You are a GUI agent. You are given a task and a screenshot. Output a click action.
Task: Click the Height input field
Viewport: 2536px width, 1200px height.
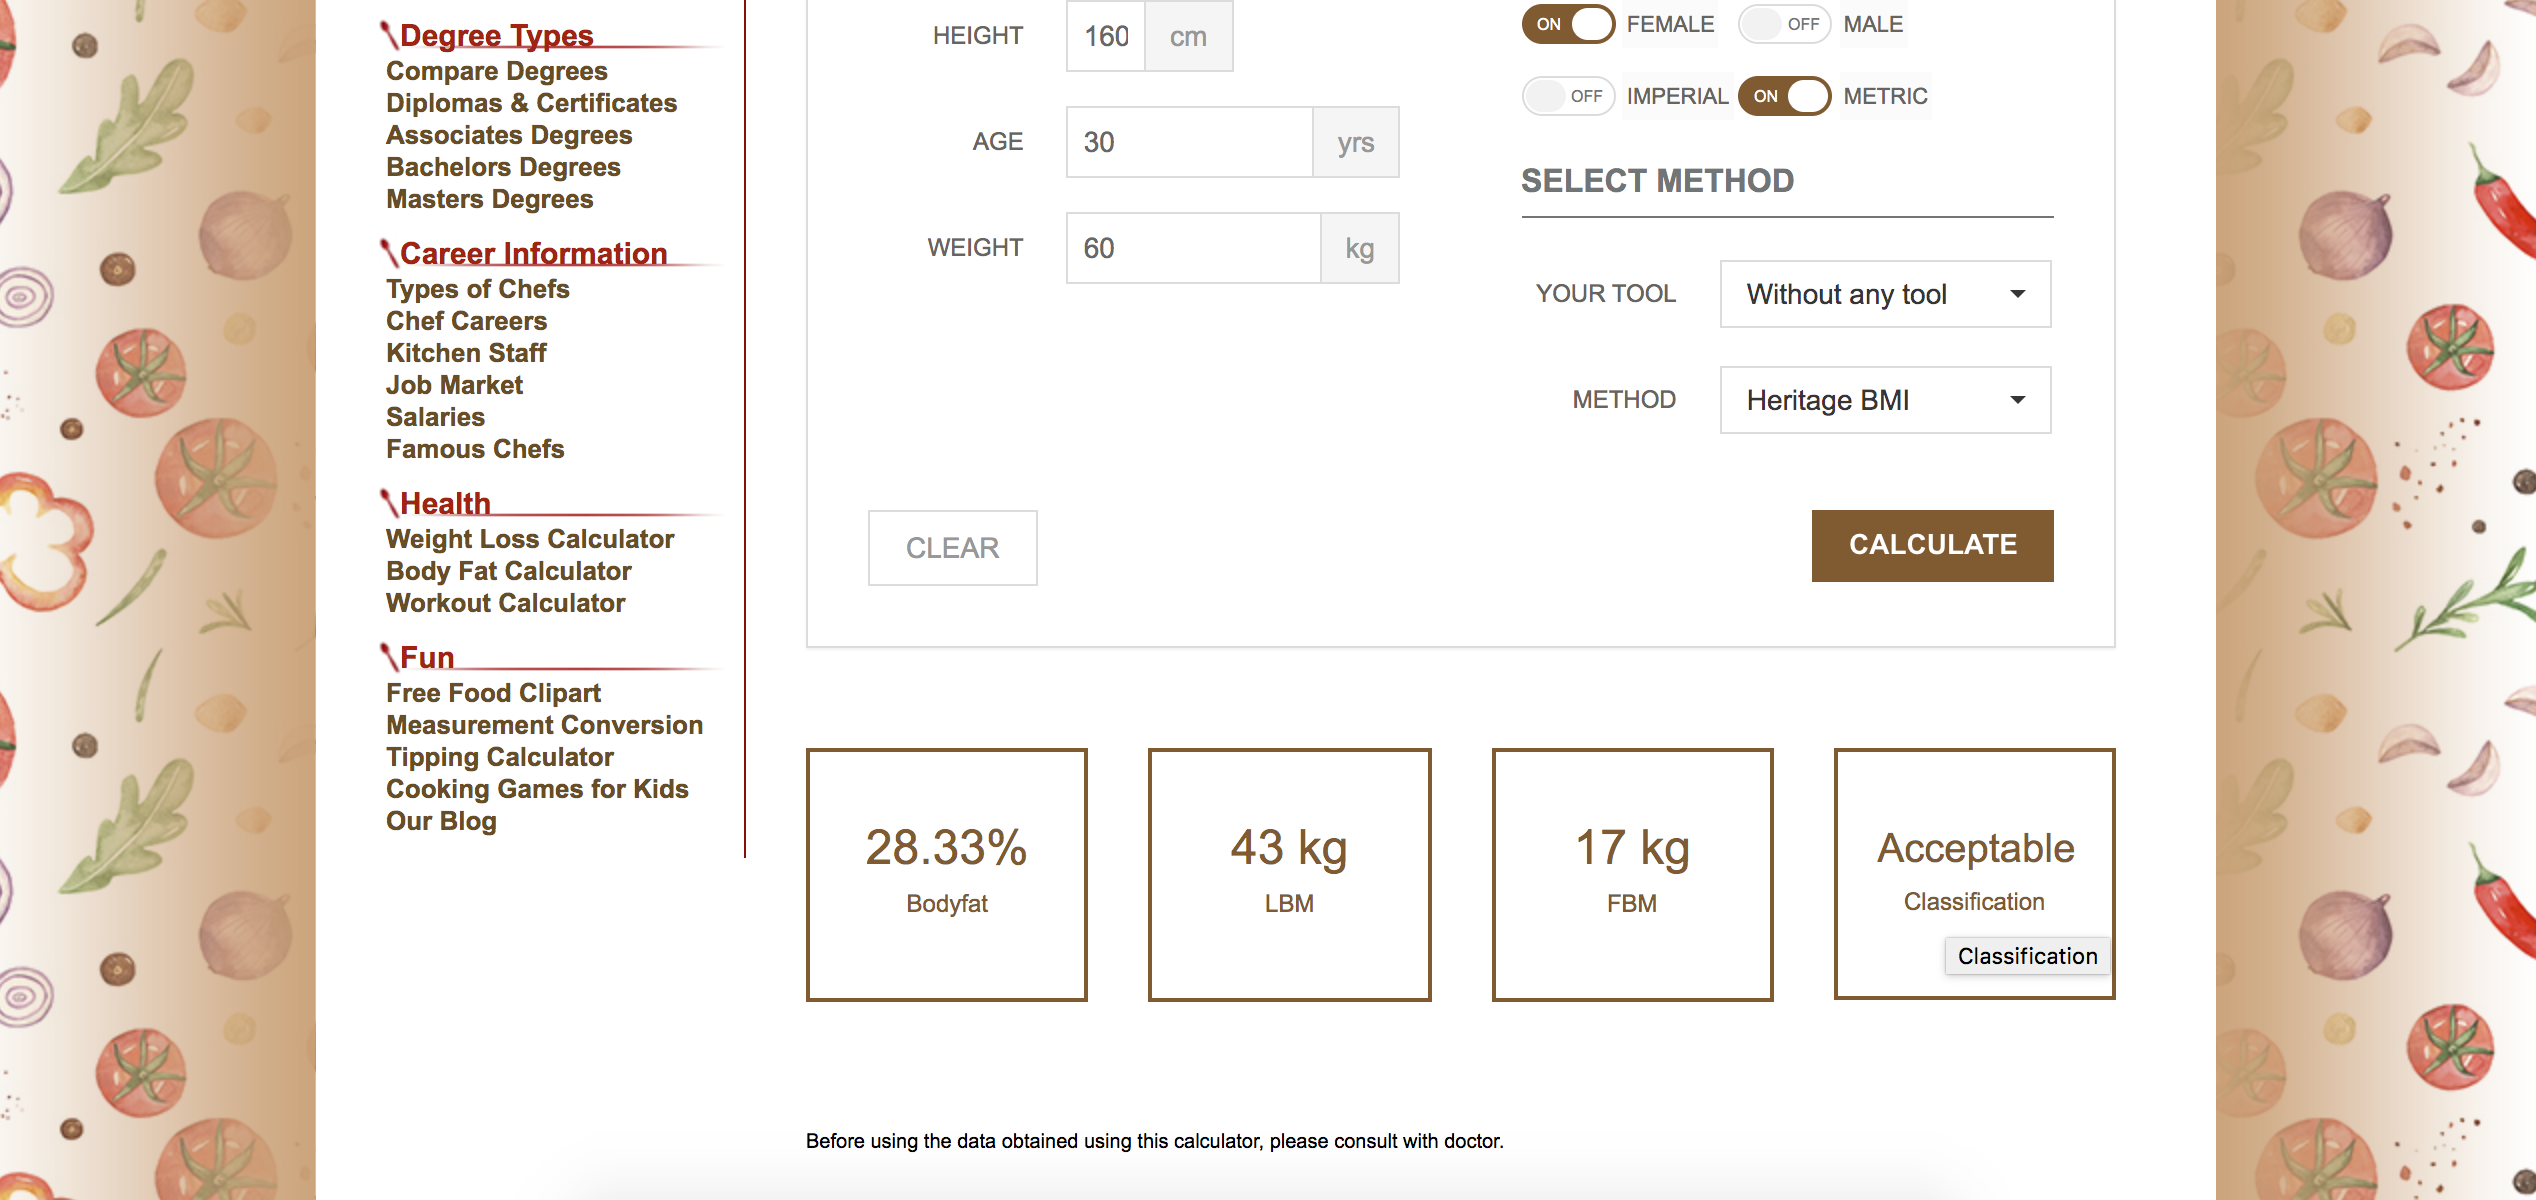coord(1105,37)
